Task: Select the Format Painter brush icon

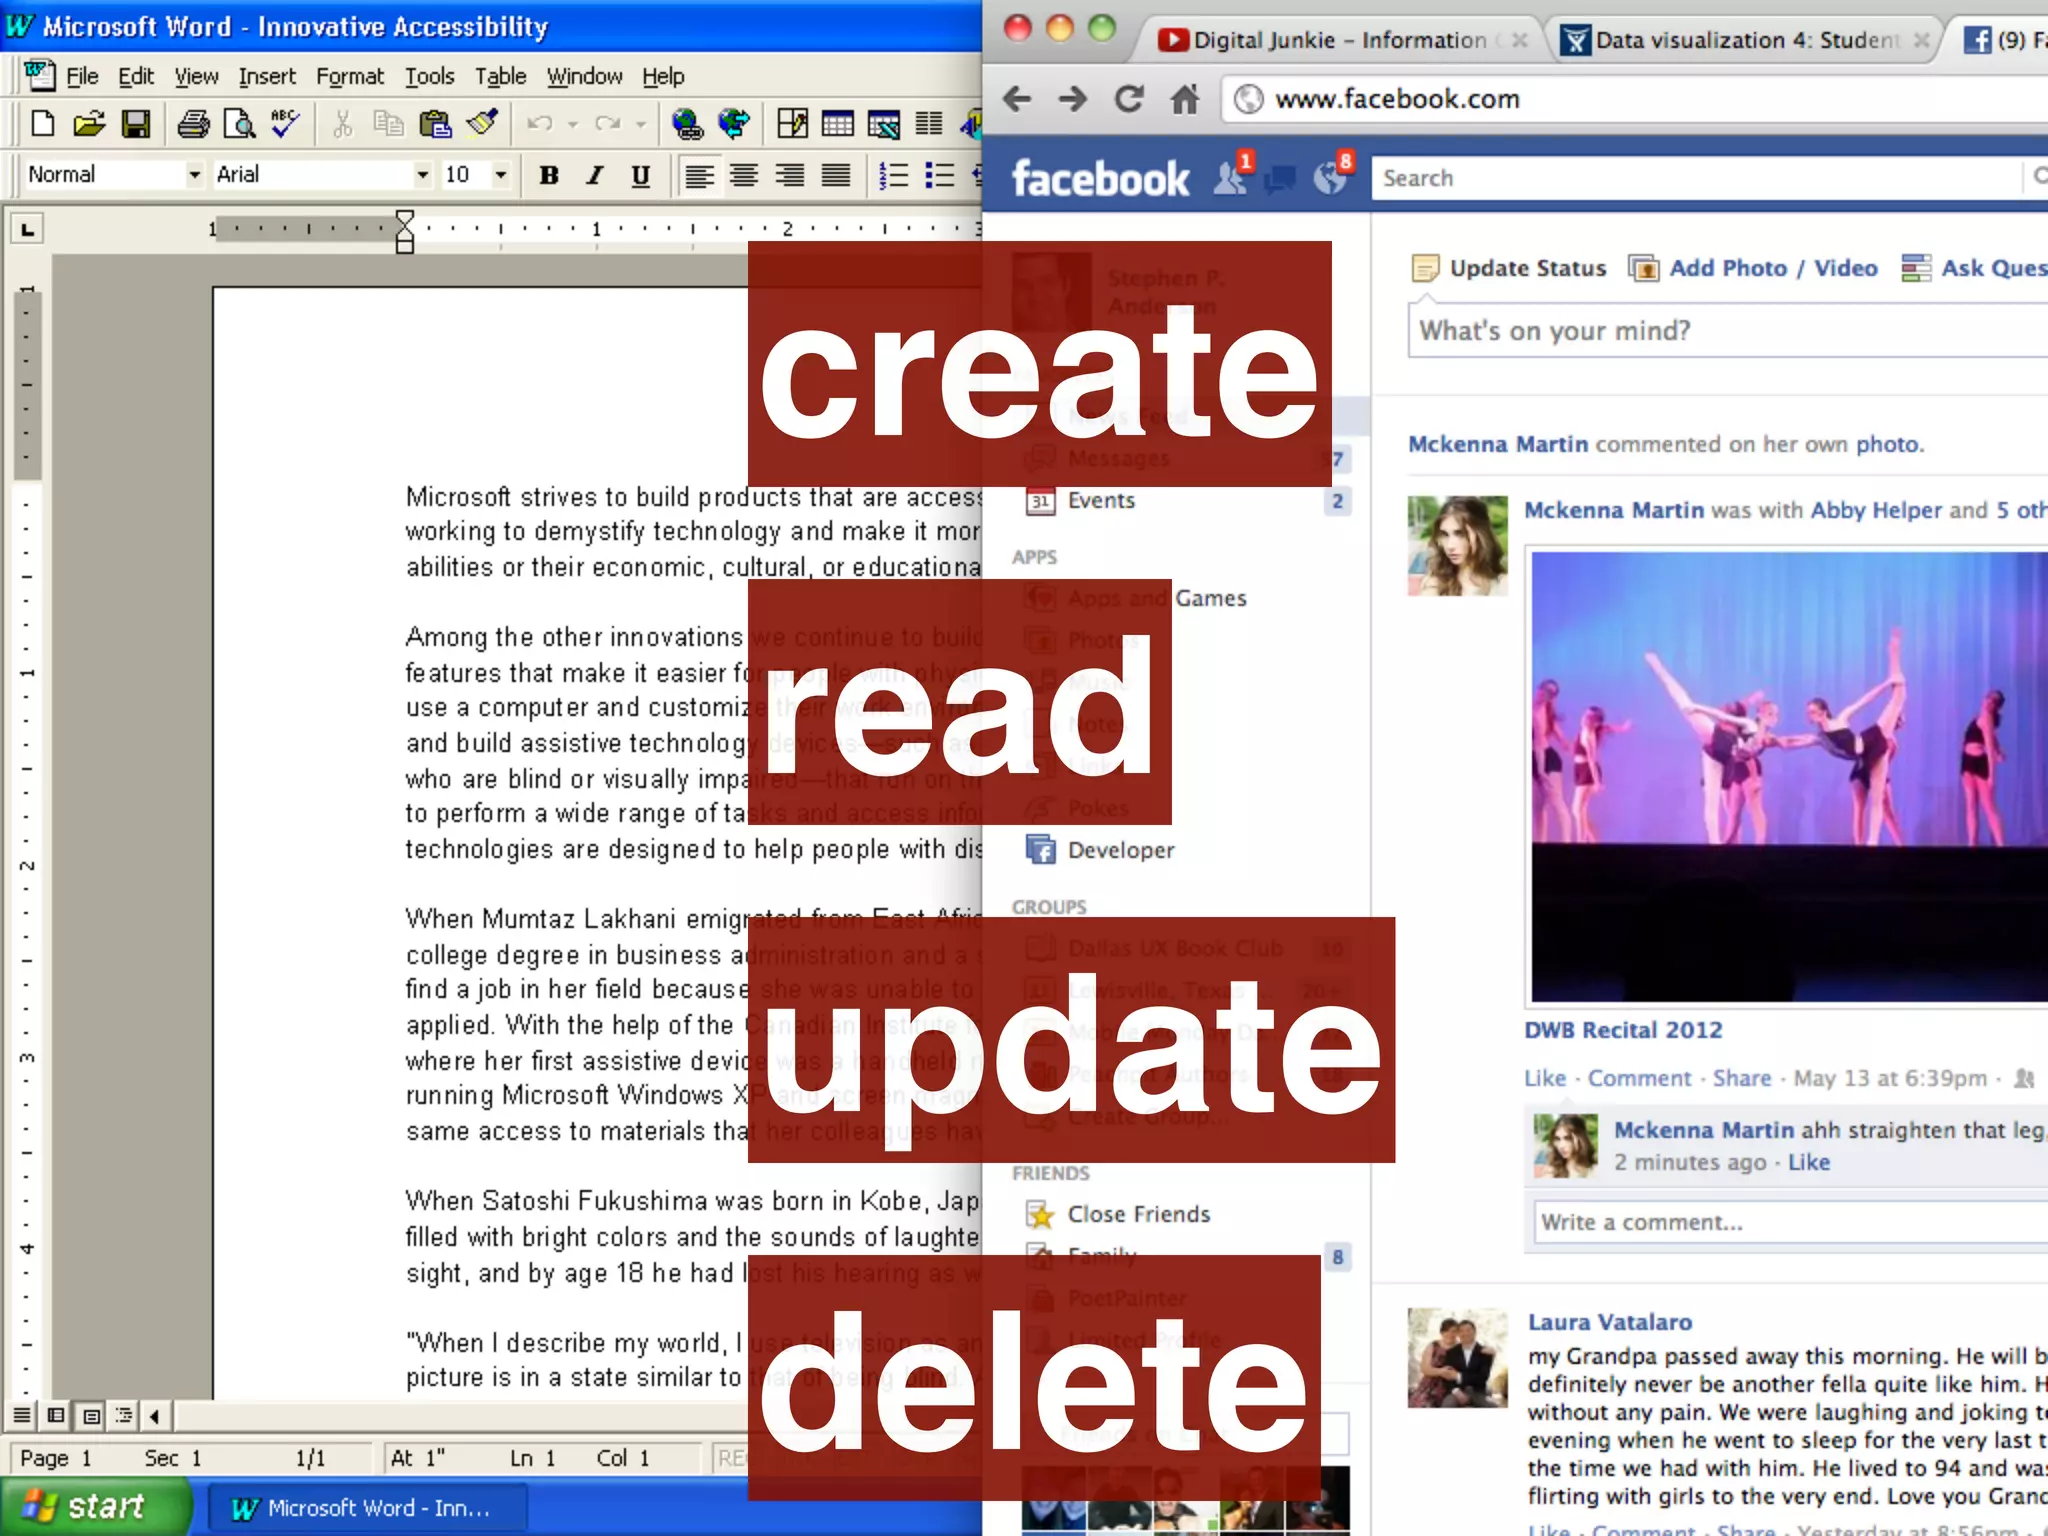Action: point(483,124)
